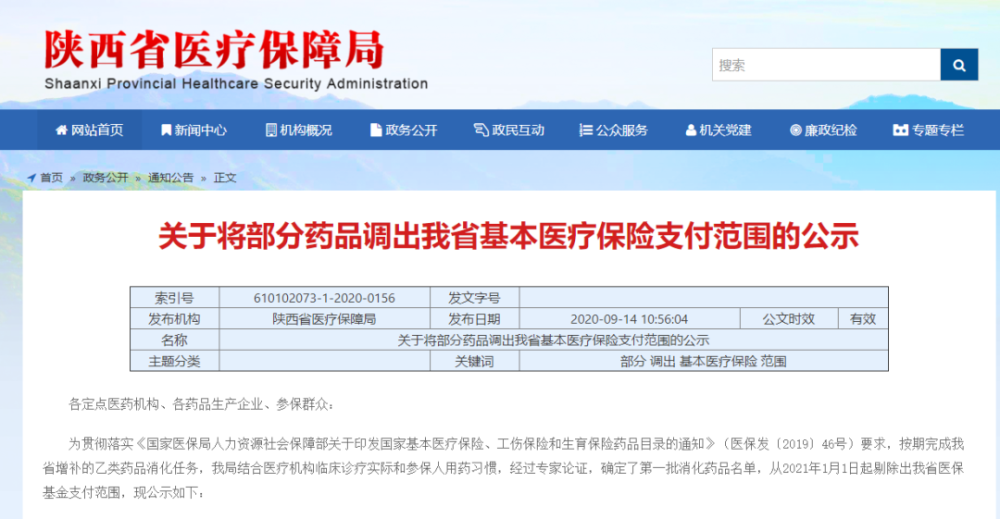Click the 发文字号 label cell

tap(474, 298)
